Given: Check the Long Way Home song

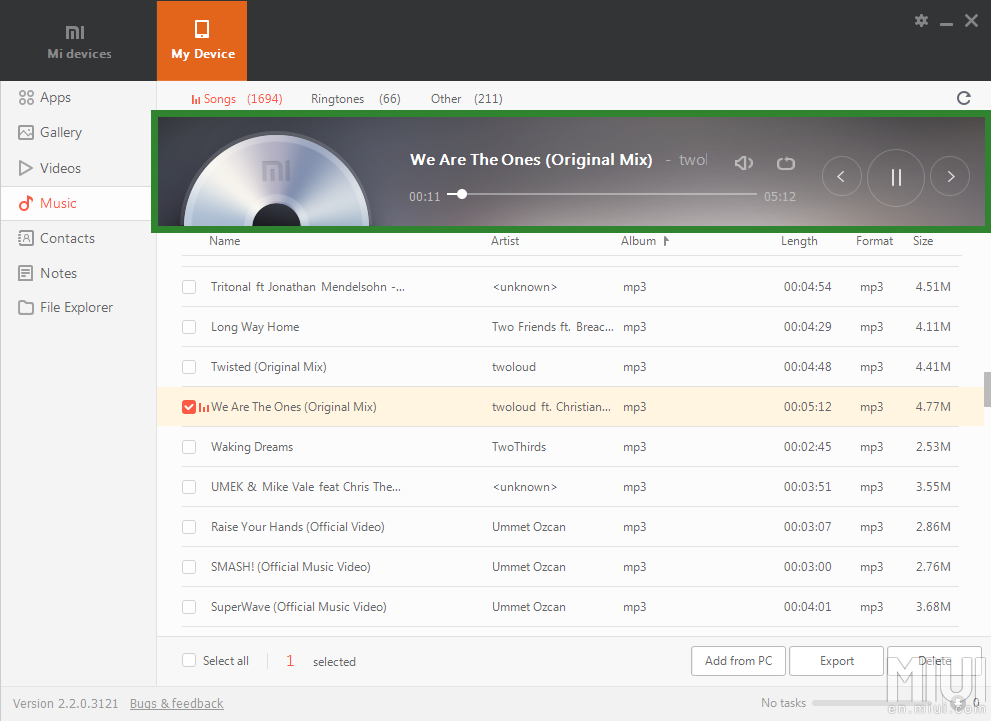Looking at the screenshot, I should [x=189, y=327].
